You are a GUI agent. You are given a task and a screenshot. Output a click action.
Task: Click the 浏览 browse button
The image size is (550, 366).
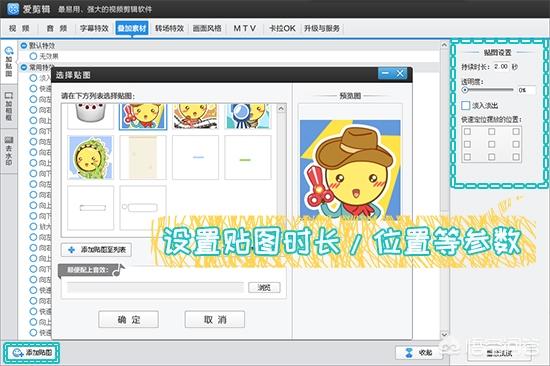tap(264, 288)
